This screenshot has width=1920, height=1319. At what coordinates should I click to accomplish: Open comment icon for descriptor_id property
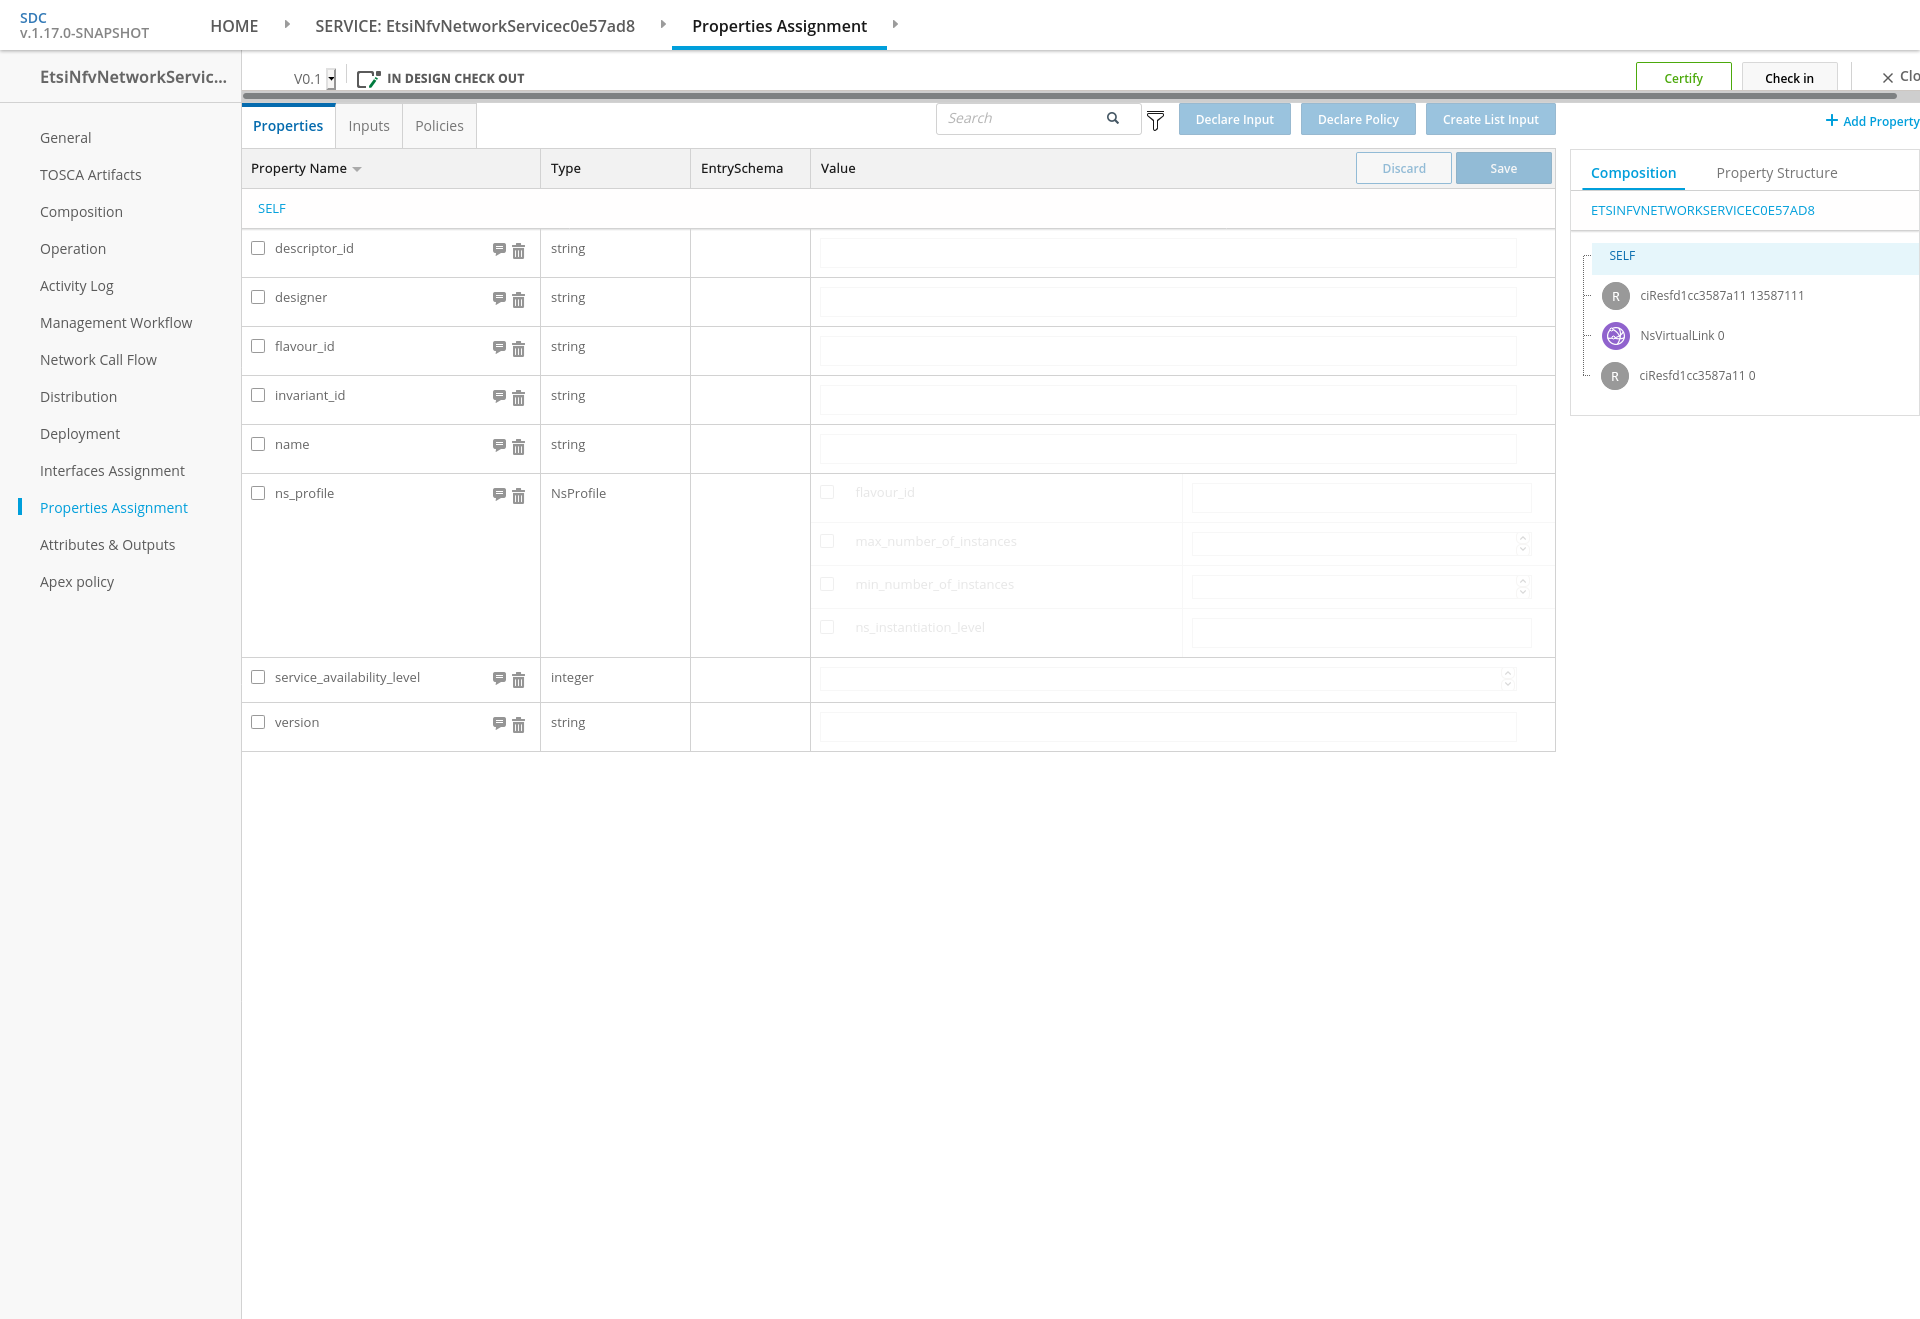pos(499,249)
